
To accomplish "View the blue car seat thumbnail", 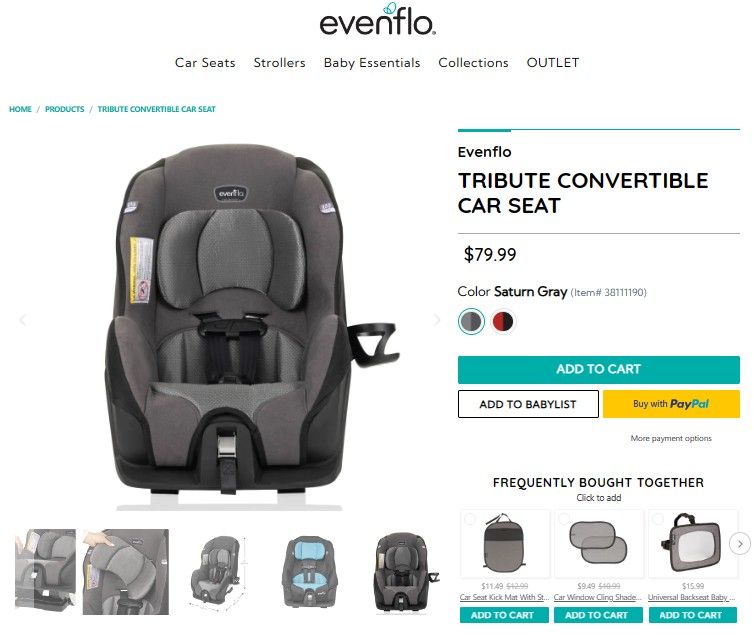I will pos(309,572).
